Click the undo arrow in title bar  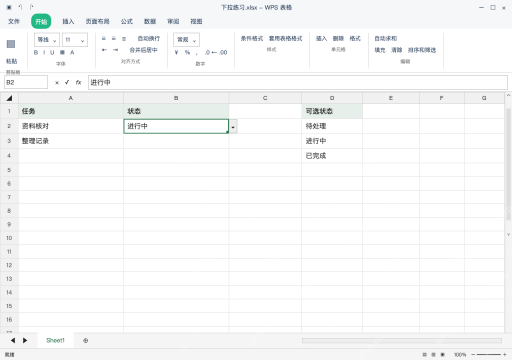pyautogui.click(x=20, y=7)
